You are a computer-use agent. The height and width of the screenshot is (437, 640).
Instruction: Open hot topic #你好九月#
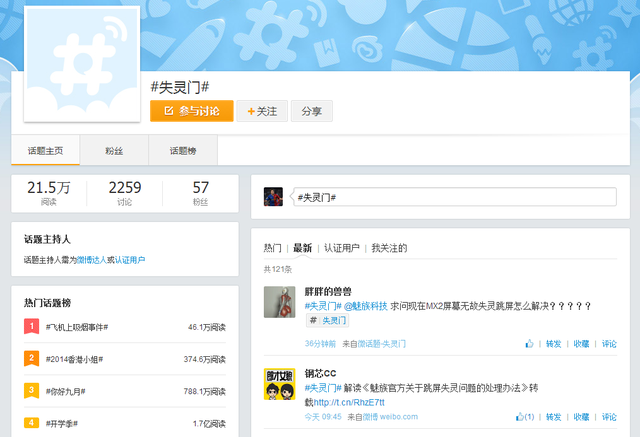coord(65,391)
